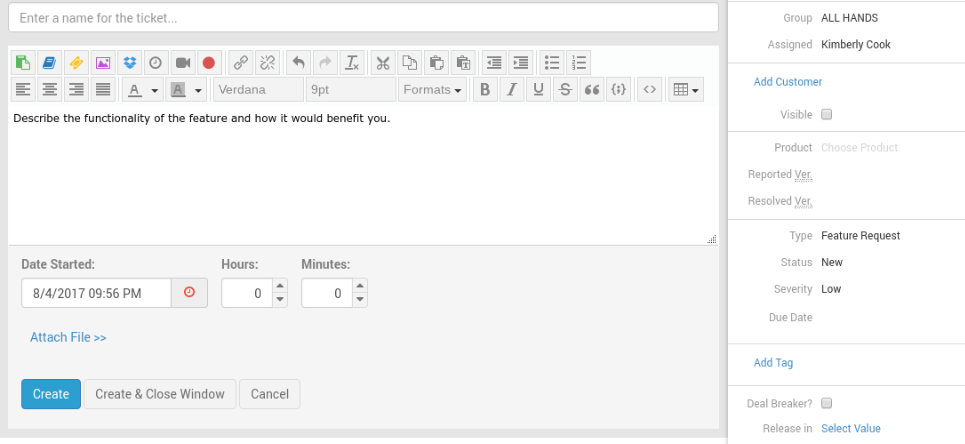Undo the last edit
The height and width of the screenshot is (444, 965).
point(298,63)
